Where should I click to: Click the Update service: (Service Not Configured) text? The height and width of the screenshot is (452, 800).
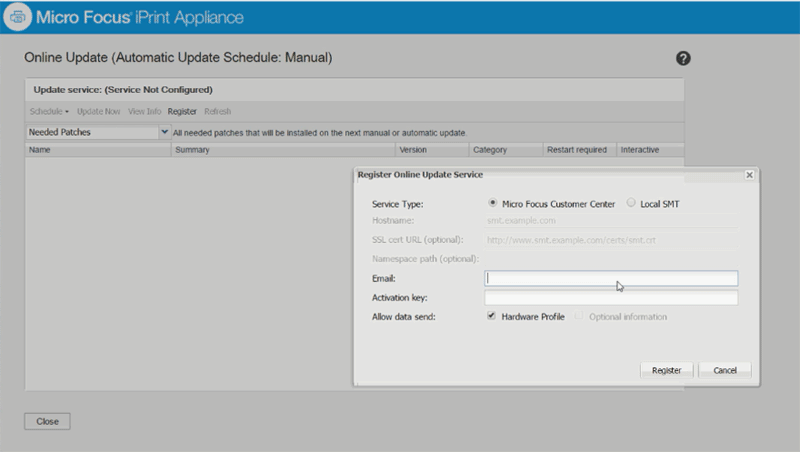tap(123, 90)
